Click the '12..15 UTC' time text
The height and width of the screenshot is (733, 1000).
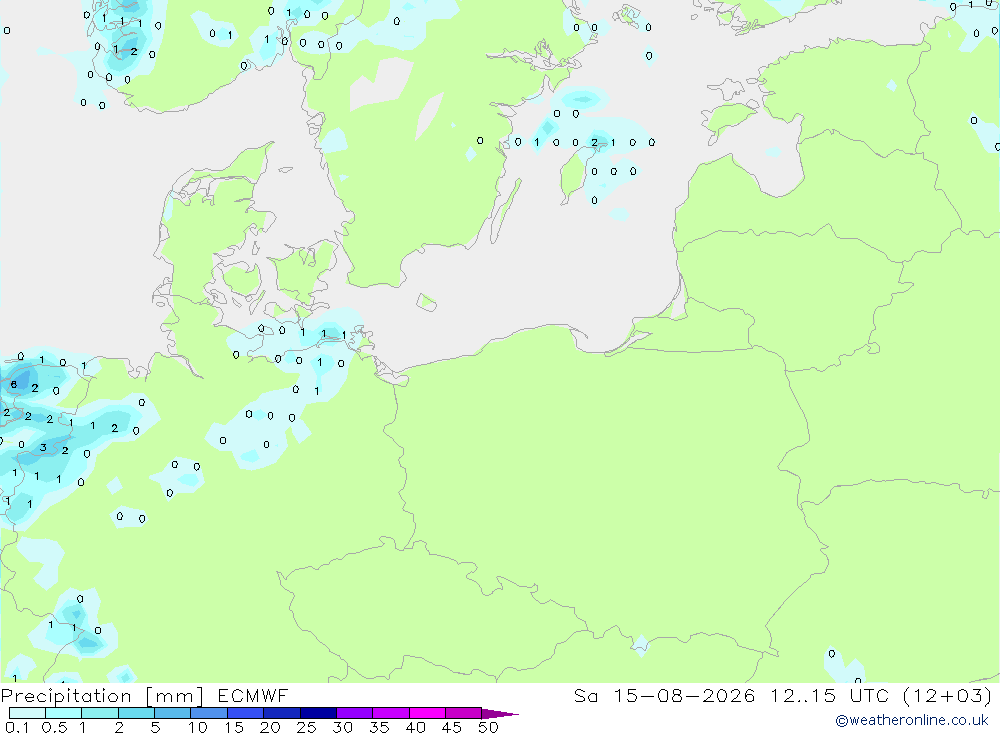click(830, 695)
